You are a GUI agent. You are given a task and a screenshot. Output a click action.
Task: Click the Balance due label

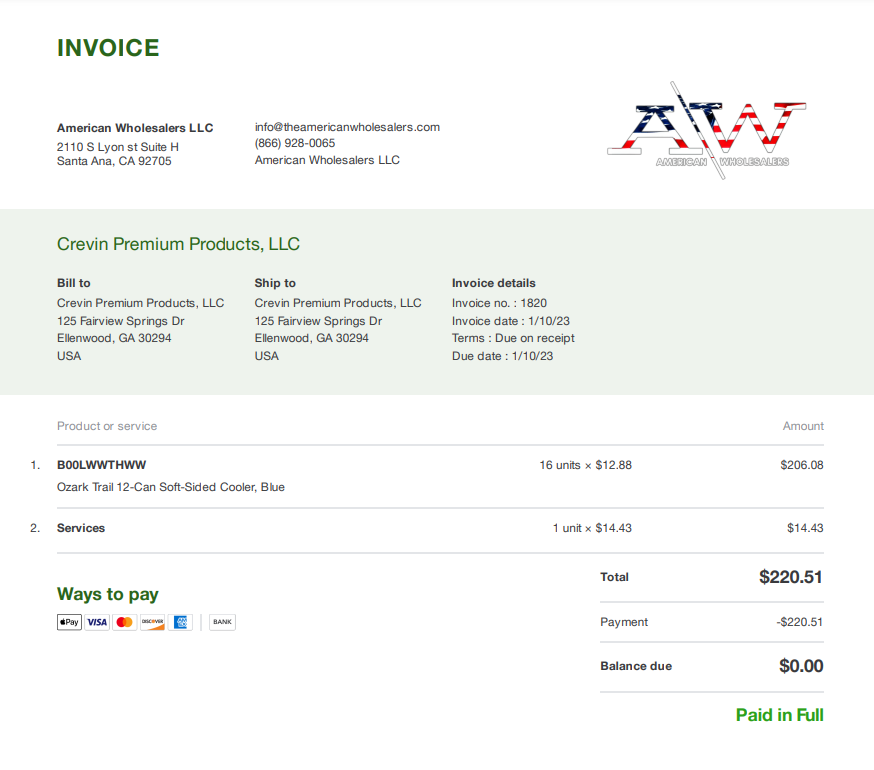(x=636, y=666)
